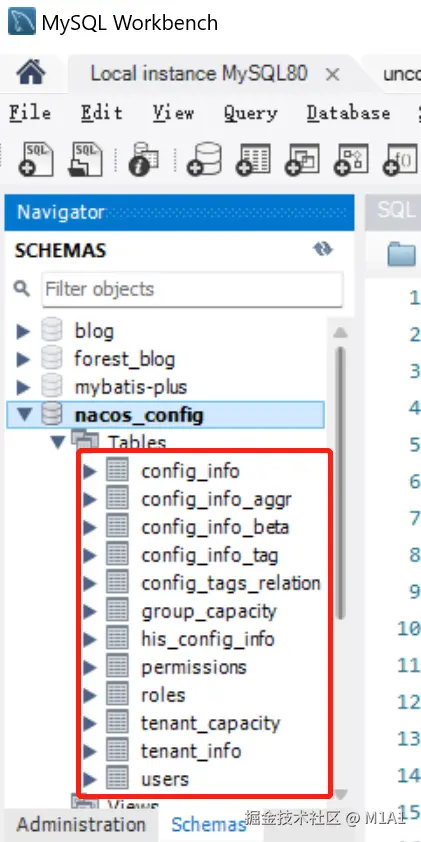Viewport: 421px width, 842px height.
Task: Select the his_config_info table
Action: [208, 640]
